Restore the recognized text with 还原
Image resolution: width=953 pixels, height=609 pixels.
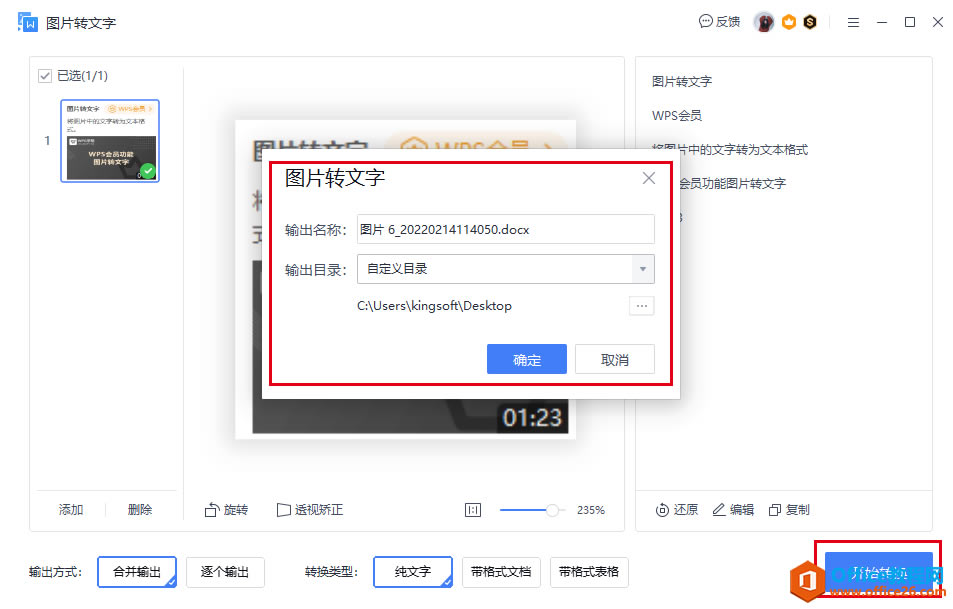point(676,510)
